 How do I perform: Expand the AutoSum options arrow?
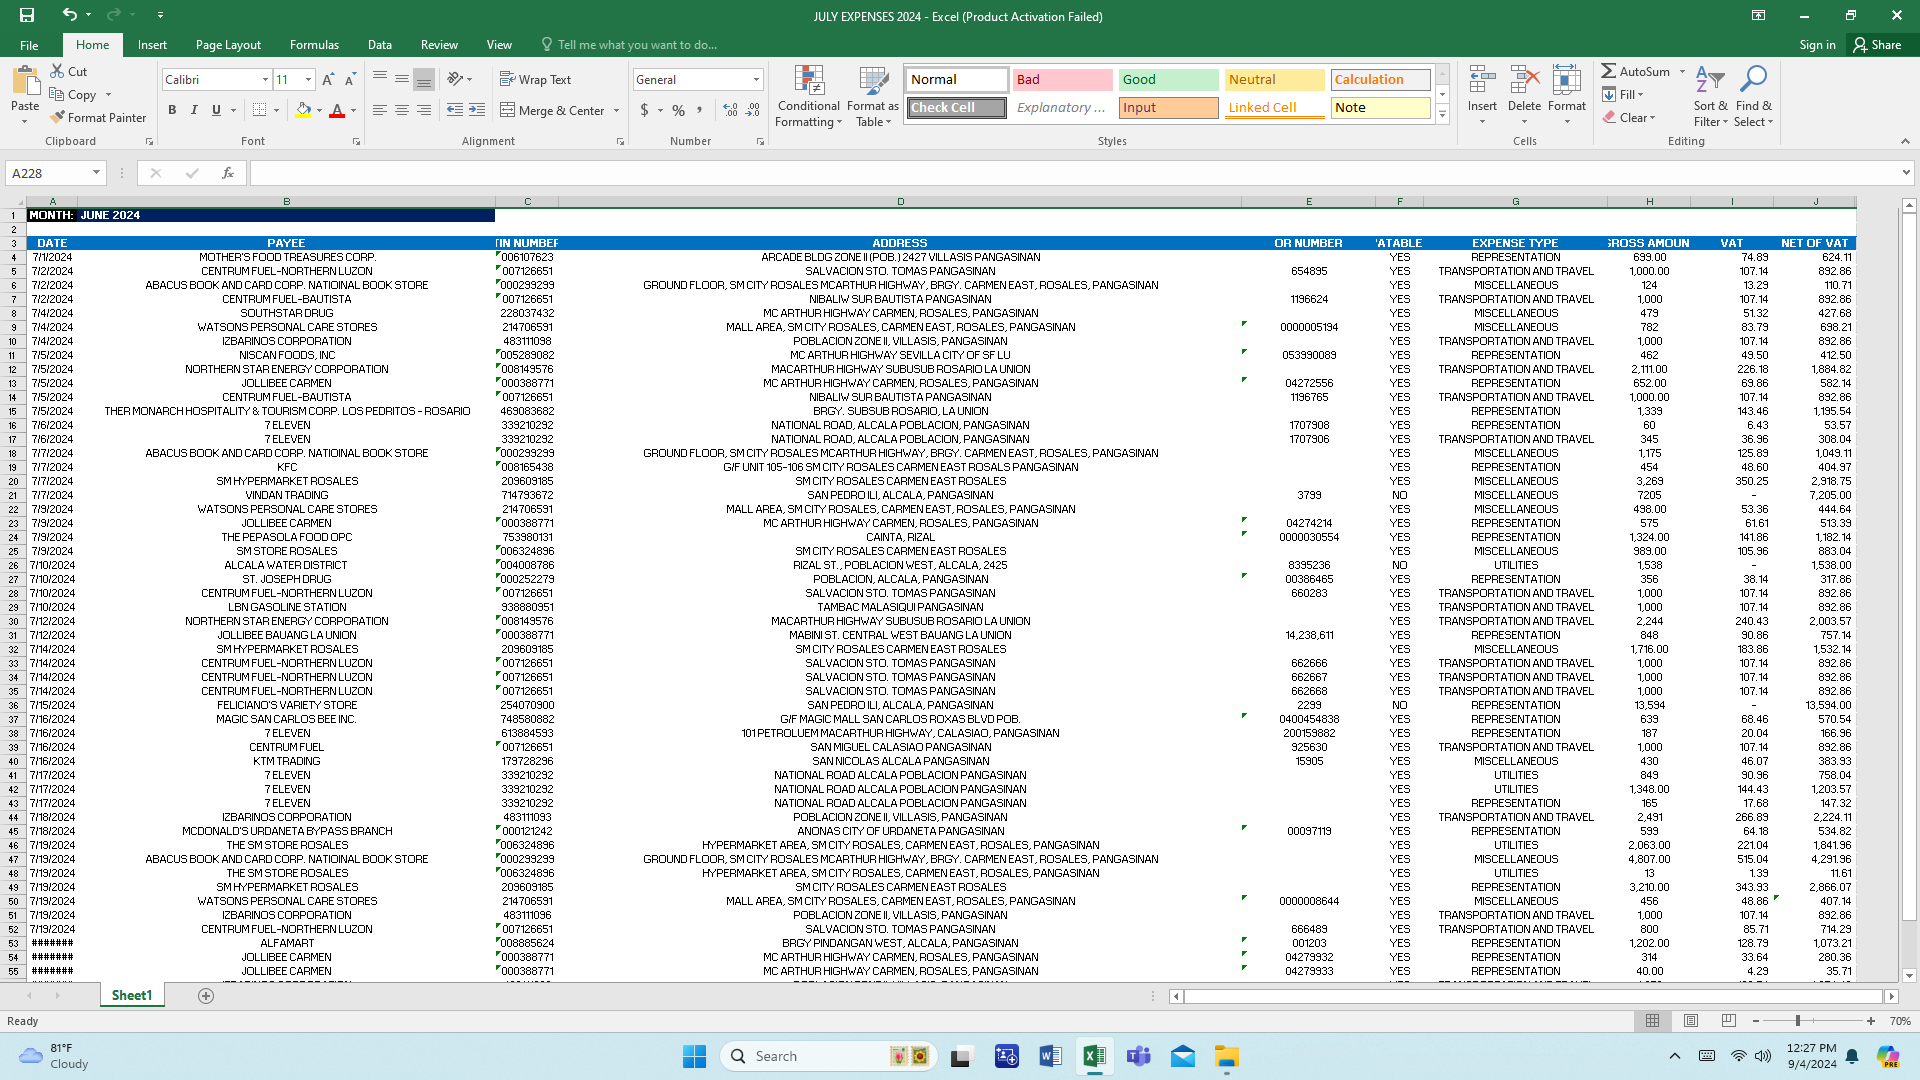tap(1682, 71)
